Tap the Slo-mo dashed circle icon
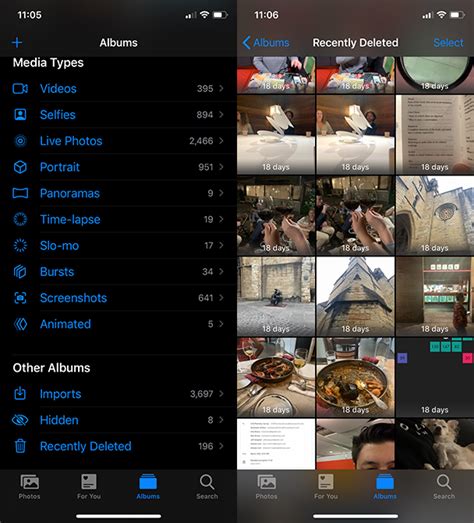This screenshot has height=523, width=474. pos(20,245)
